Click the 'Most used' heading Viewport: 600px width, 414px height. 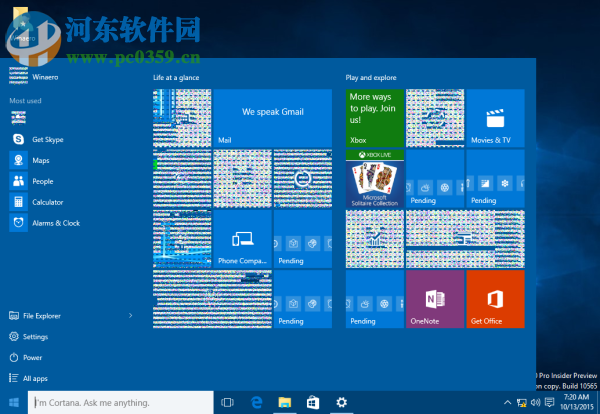pos(25,101)
